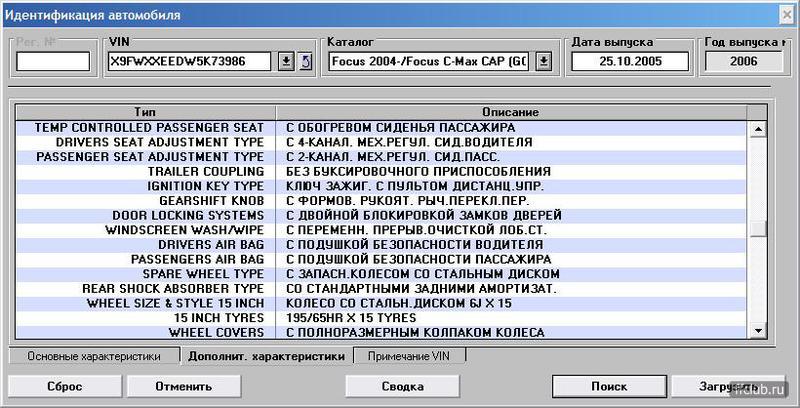
Task: Switch to Дополнит. характеристики tab
Action: pos(266,356)
